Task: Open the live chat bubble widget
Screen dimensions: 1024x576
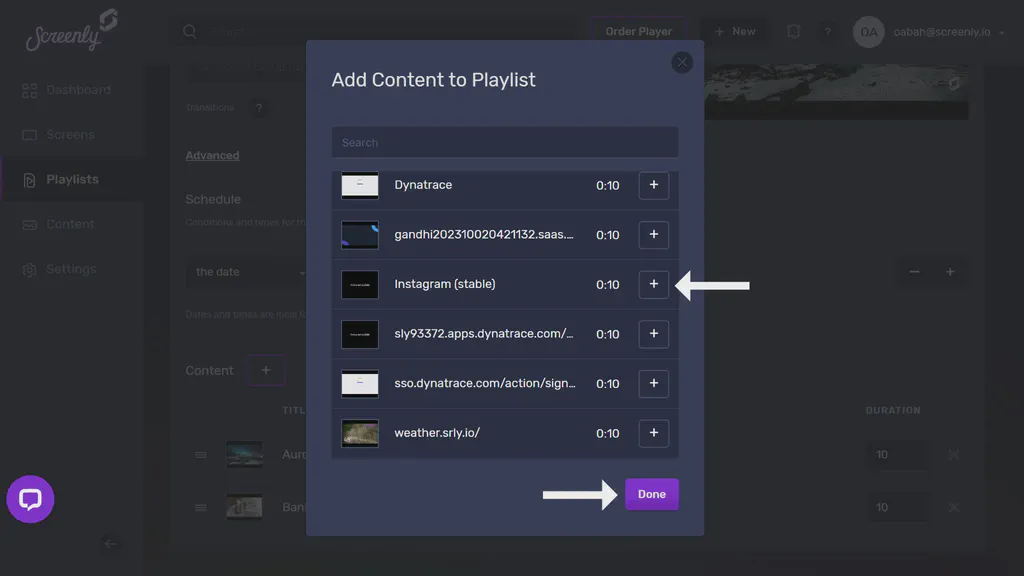Action: click(x=30, y=499)
